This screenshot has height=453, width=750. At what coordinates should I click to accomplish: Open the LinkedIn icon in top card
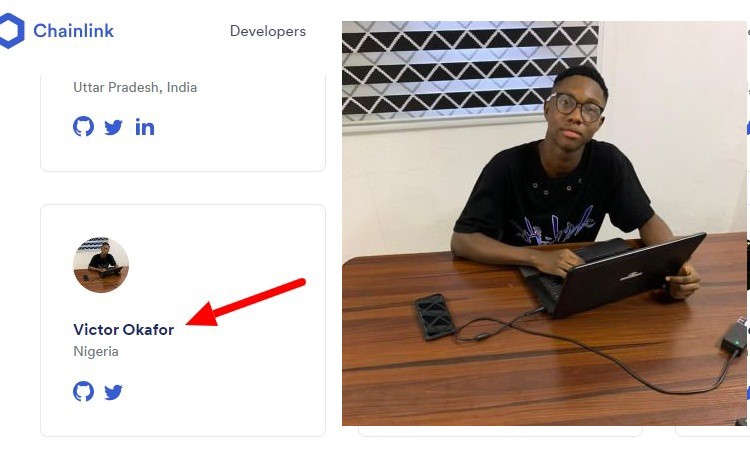[144, 127]
